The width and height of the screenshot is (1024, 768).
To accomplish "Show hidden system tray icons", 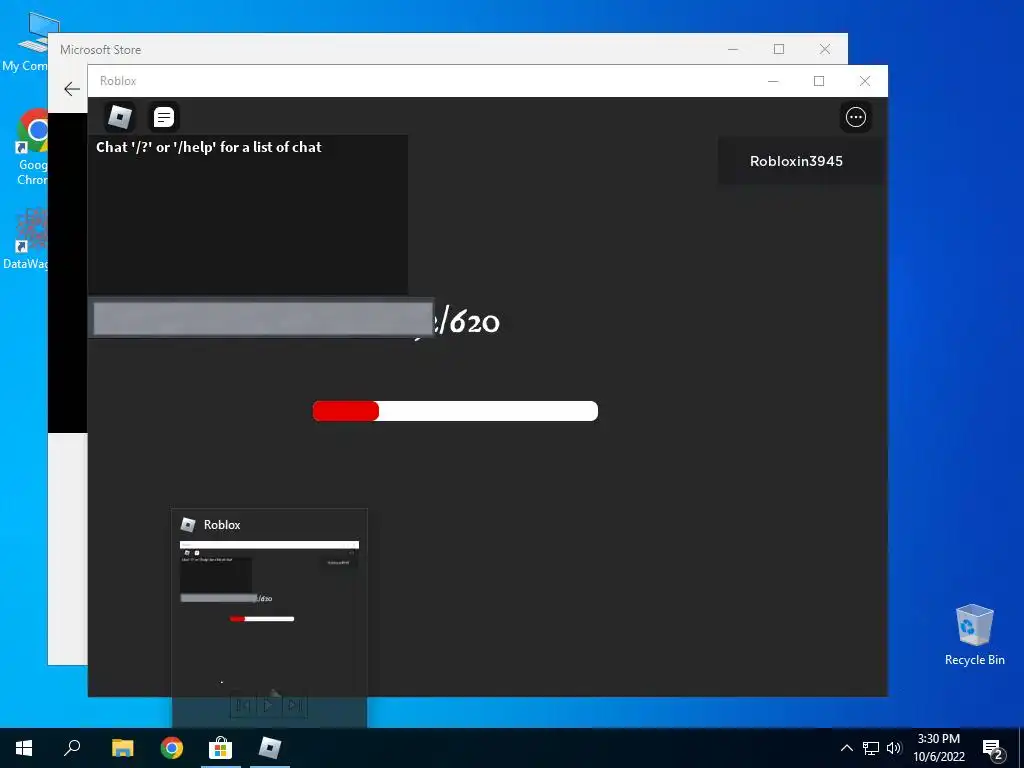I will tap(846, 748).
